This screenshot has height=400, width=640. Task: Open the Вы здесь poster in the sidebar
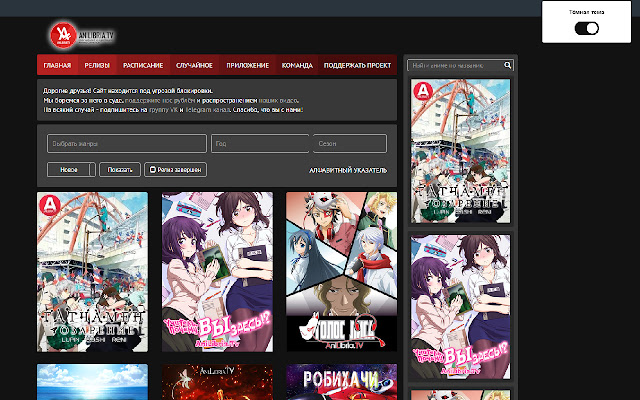click(460, 307)
